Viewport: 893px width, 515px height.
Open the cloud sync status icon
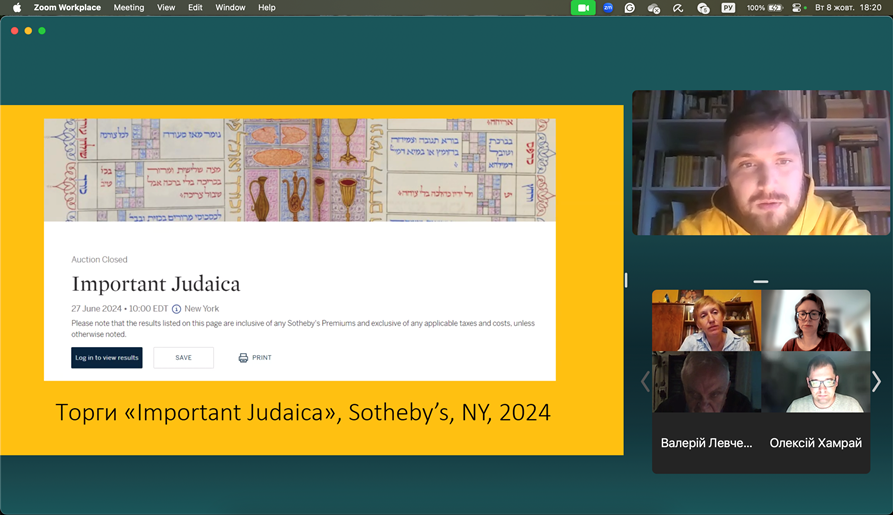pyautogui.click(x=654, y=8)
